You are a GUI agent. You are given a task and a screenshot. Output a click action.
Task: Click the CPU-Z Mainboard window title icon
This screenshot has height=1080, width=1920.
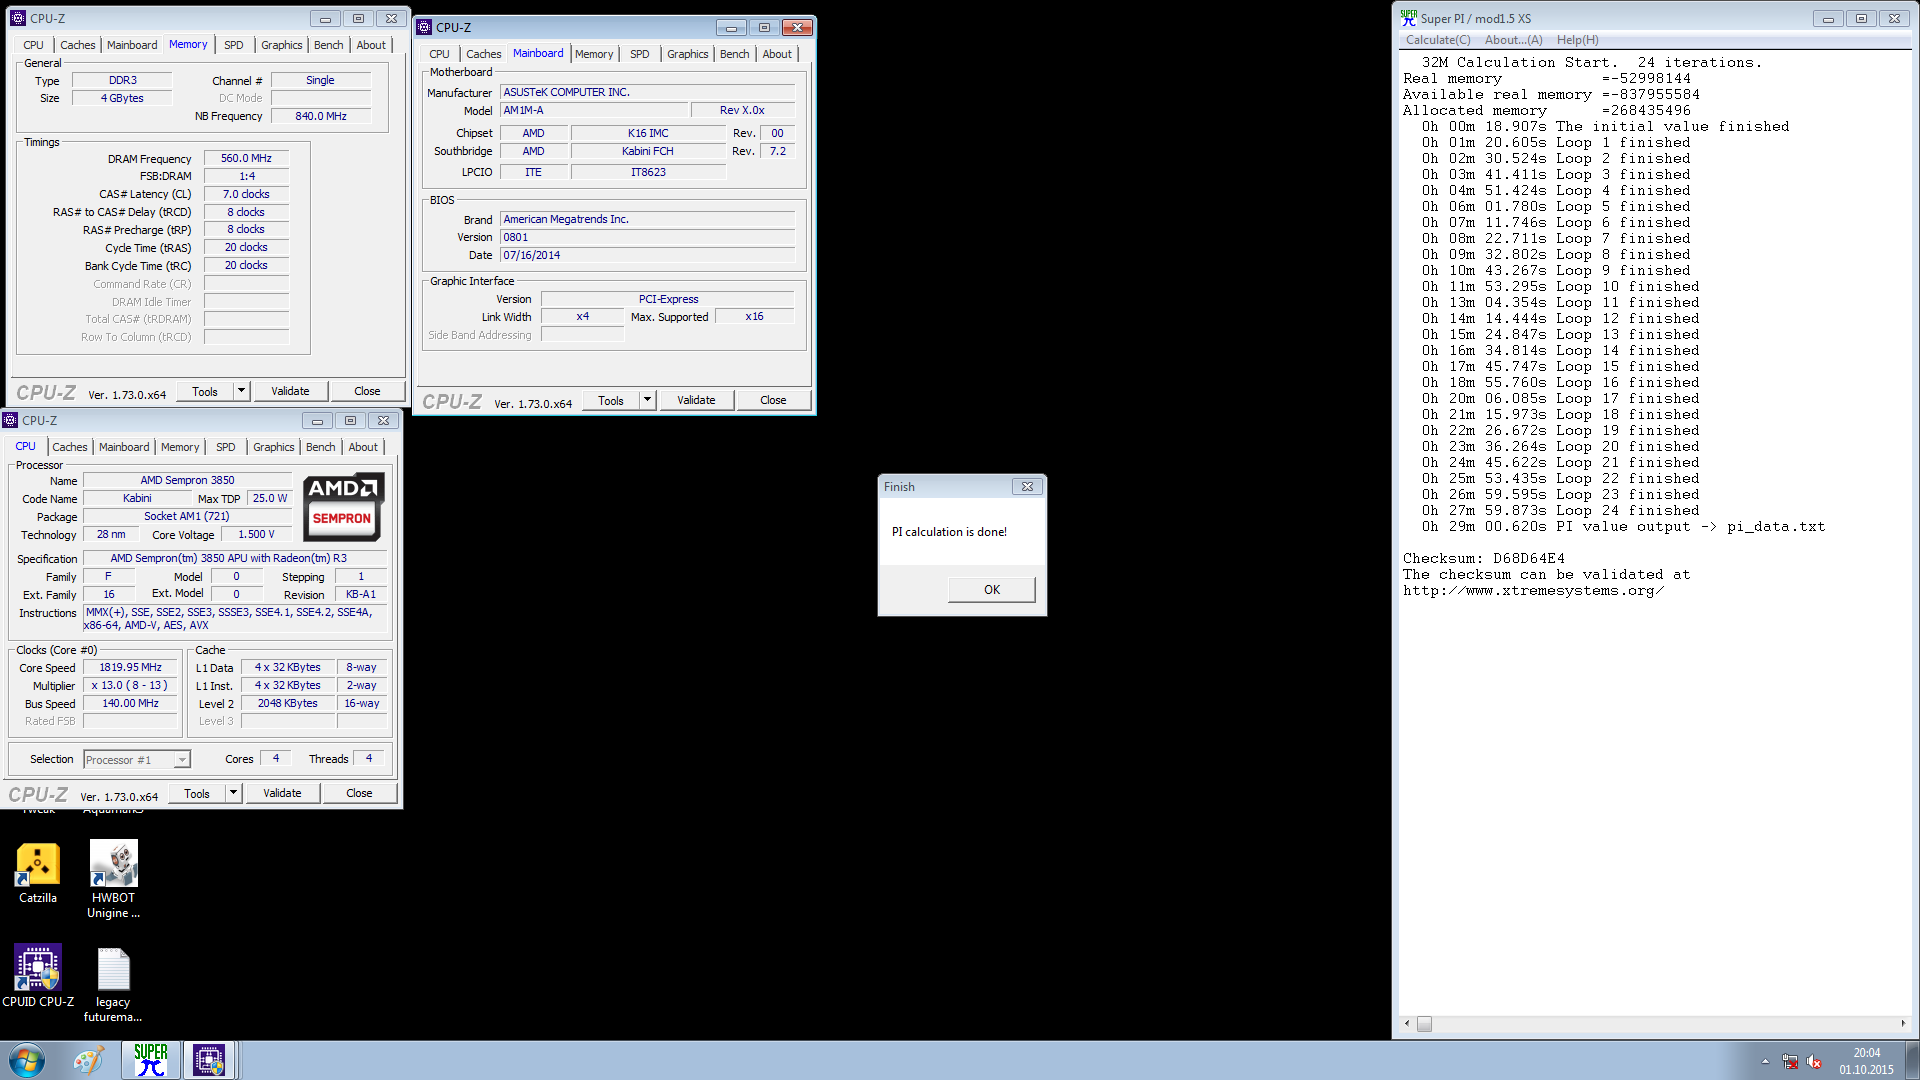pos(425,27)
